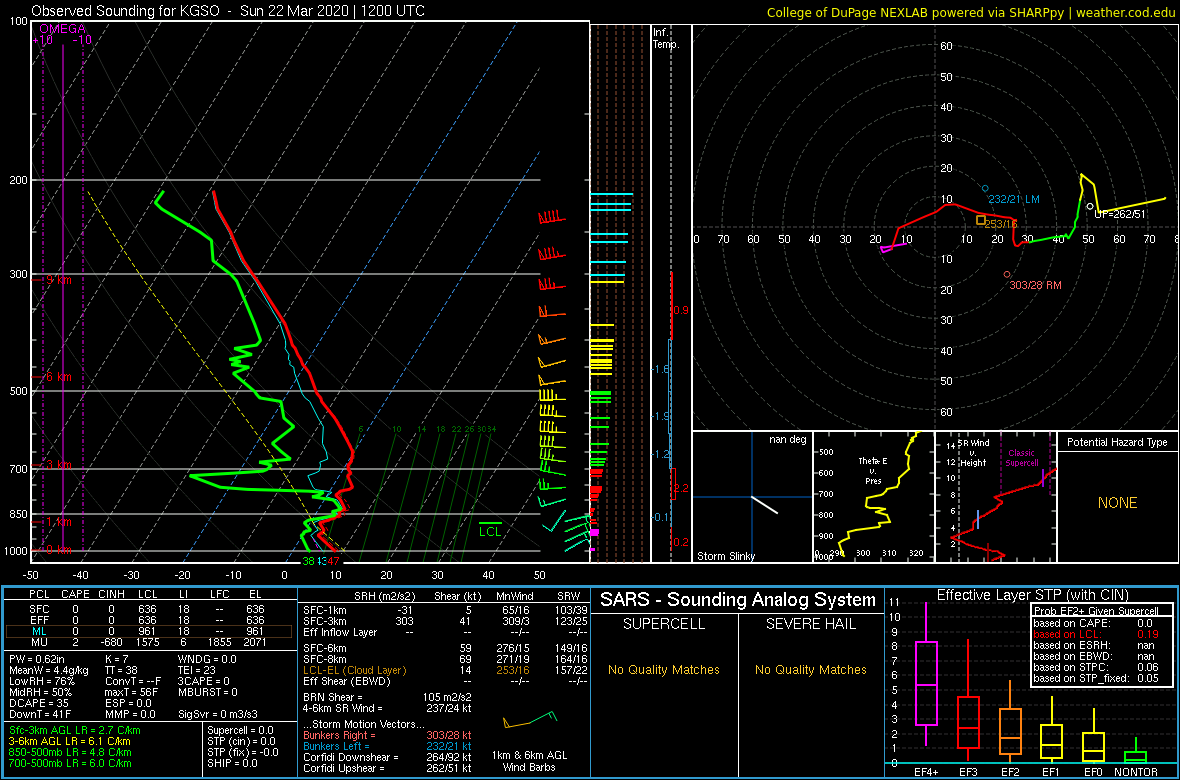Click the '3-6km AGL LR = 6.1 C/km' line
Image resolution: width=1180 pixels, height=780 pixels.
click(71, 742)
